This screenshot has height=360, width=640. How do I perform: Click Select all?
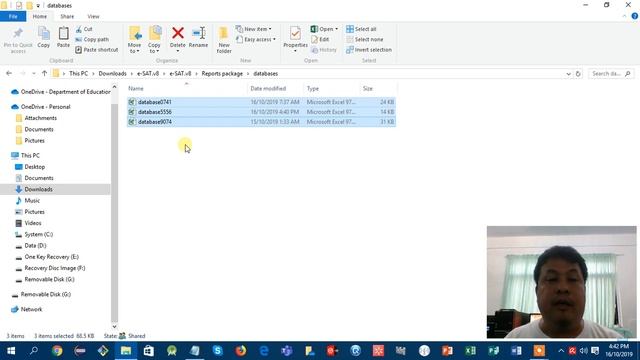pyautogui.click(x=361, y=29)
